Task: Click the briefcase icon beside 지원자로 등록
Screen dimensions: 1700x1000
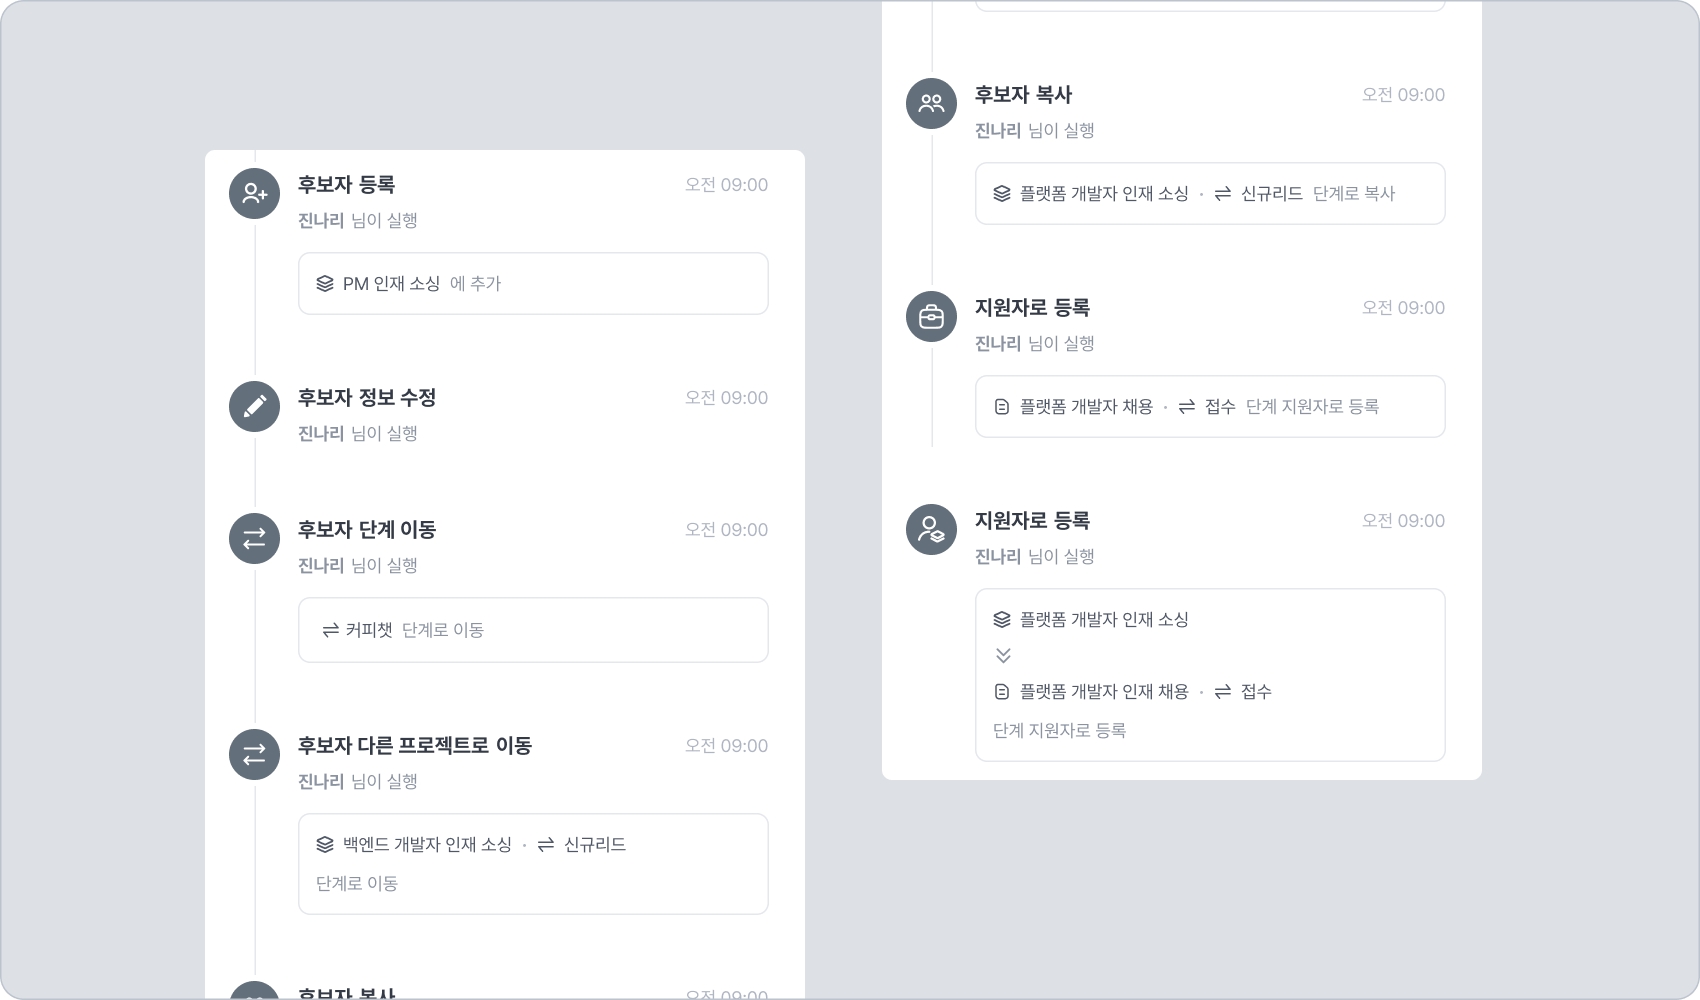Action: click(931, 317)
